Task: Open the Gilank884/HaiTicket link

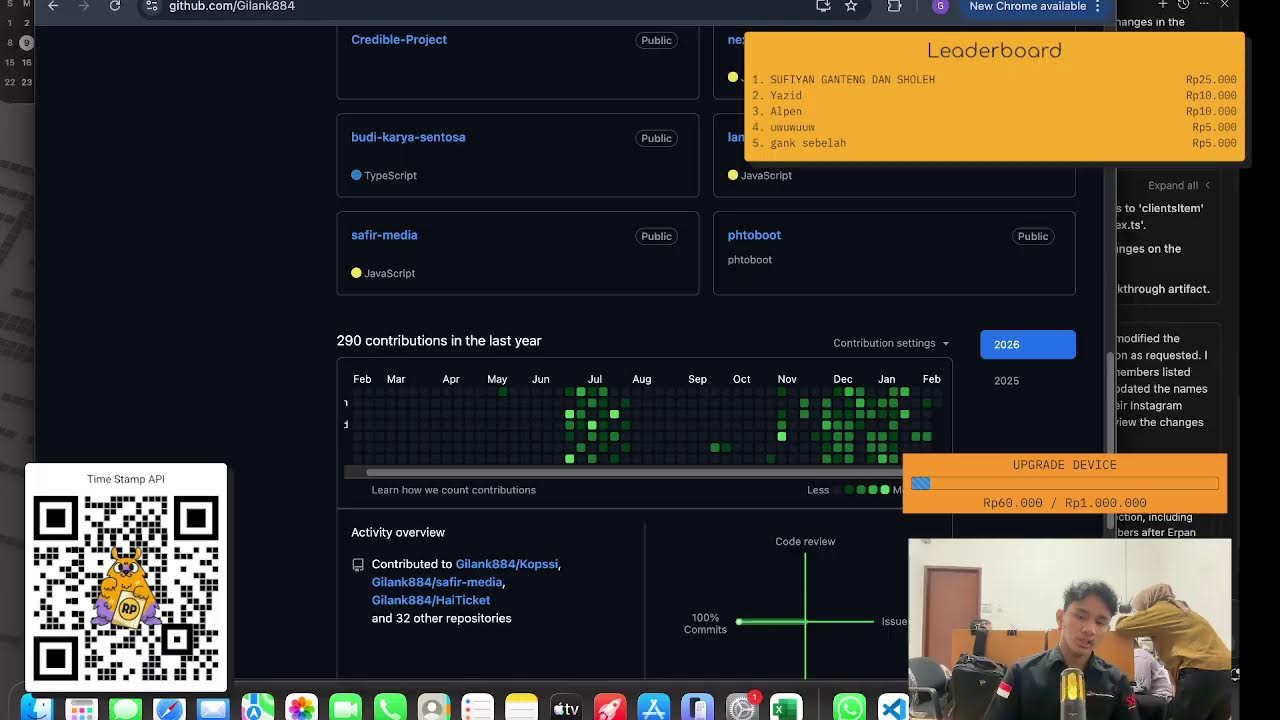Action: [x=431, y=600]
